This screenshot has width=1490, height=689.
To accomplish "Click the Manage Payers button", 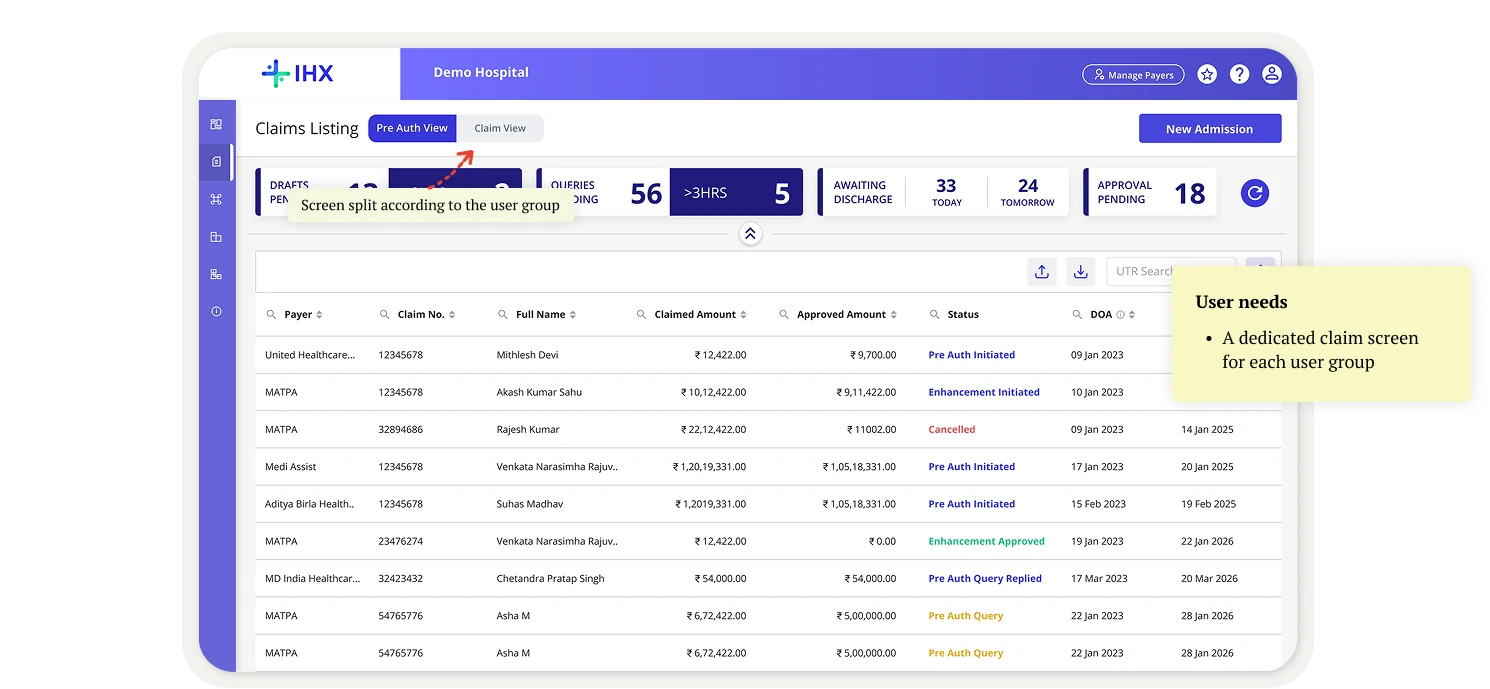I will coord(1133,75).
